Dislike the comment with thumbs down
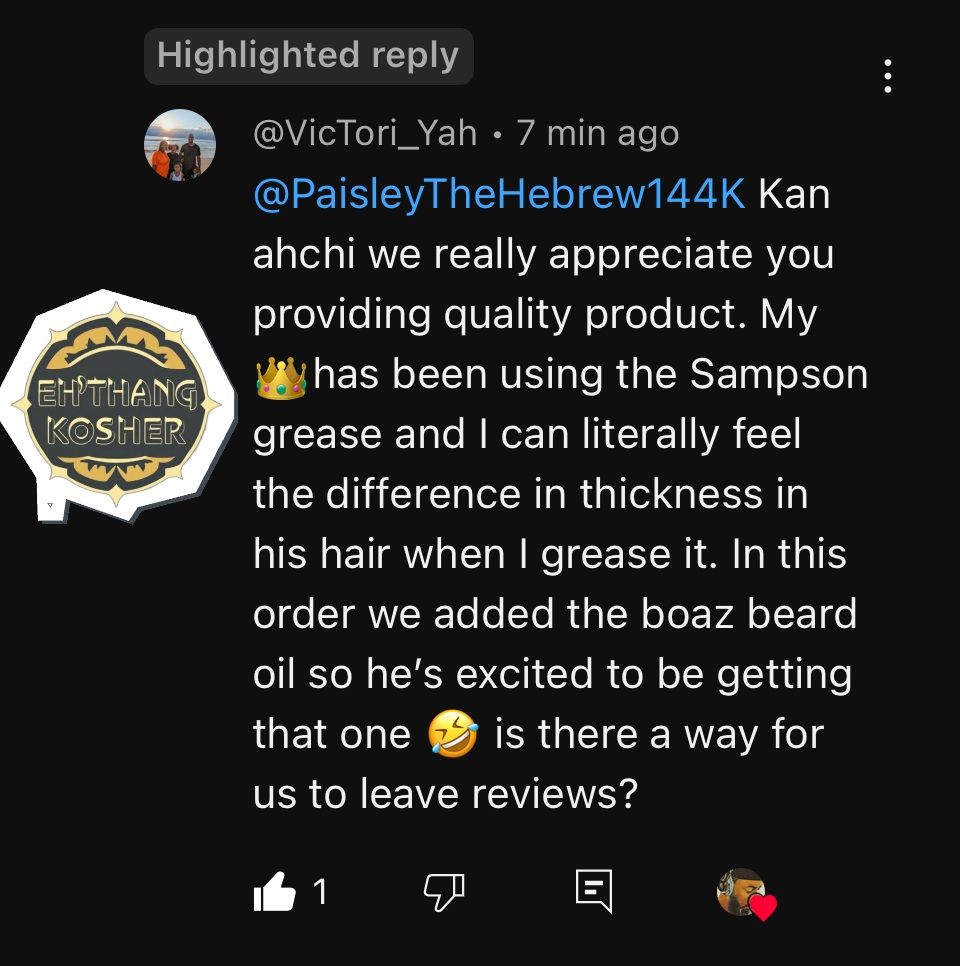The width and height of the screenshot is (960, 966). 444,891
